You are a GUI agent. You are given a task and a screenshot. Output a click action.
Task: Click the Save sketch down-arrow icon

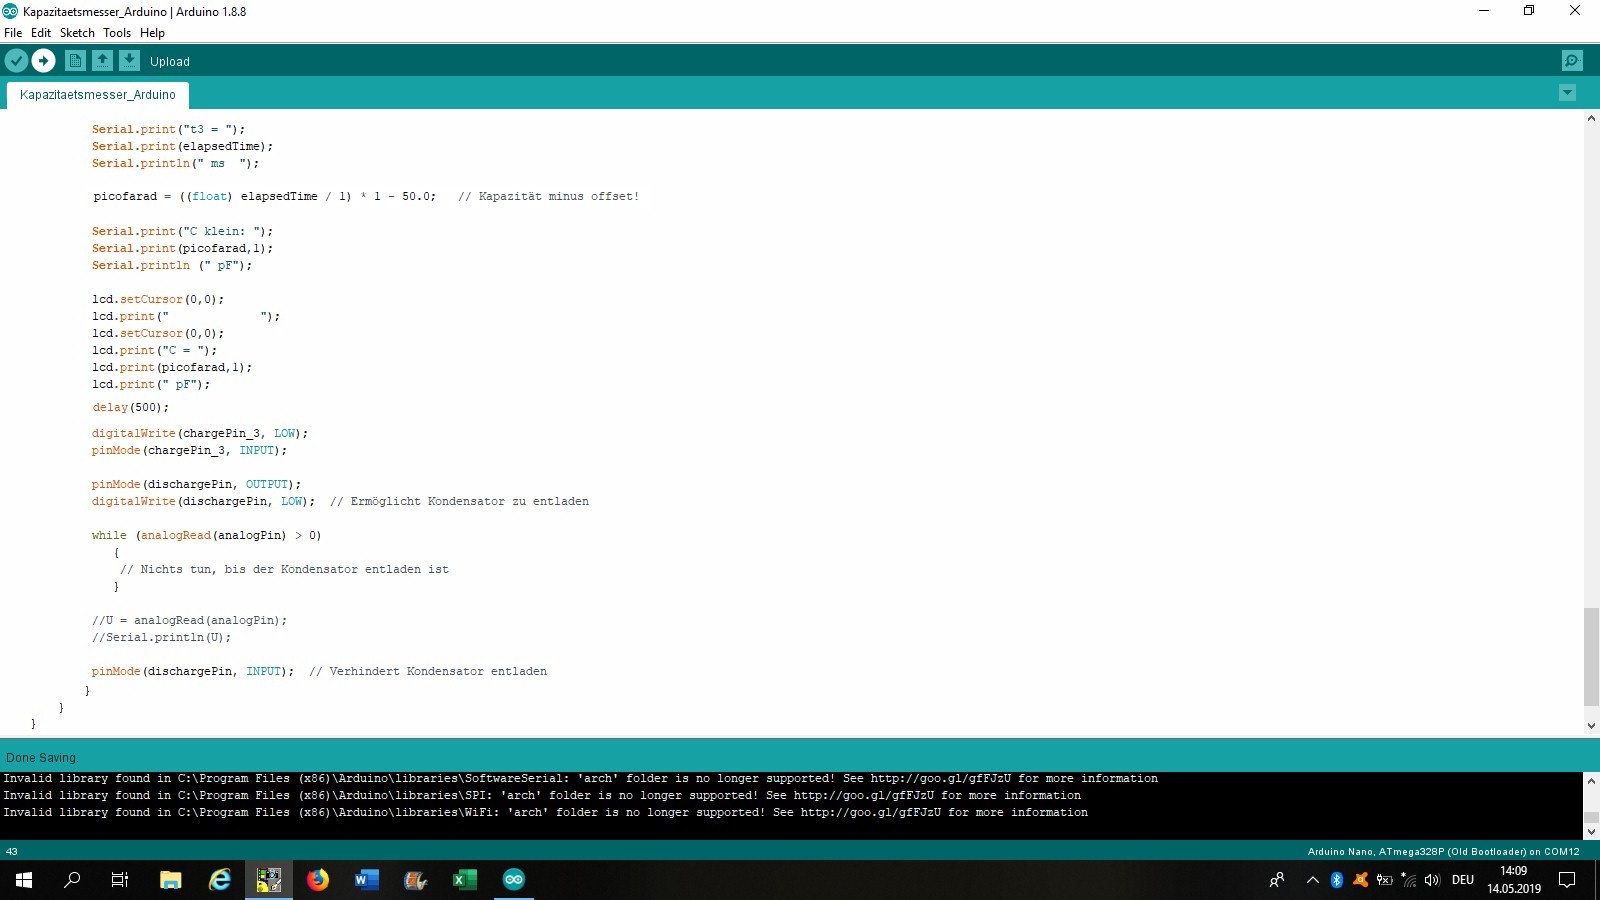(x=129, y=61)
